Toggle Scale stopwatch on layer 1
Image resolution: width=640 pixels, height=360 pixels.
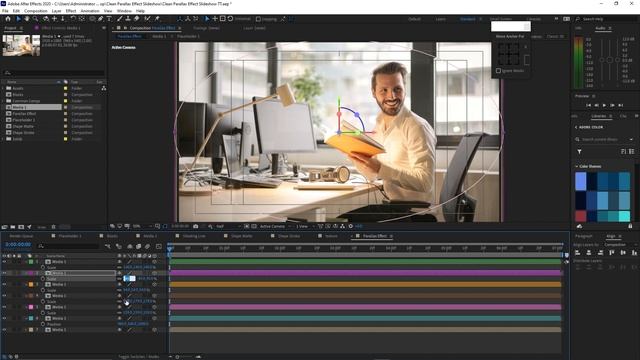coord(43,267)
